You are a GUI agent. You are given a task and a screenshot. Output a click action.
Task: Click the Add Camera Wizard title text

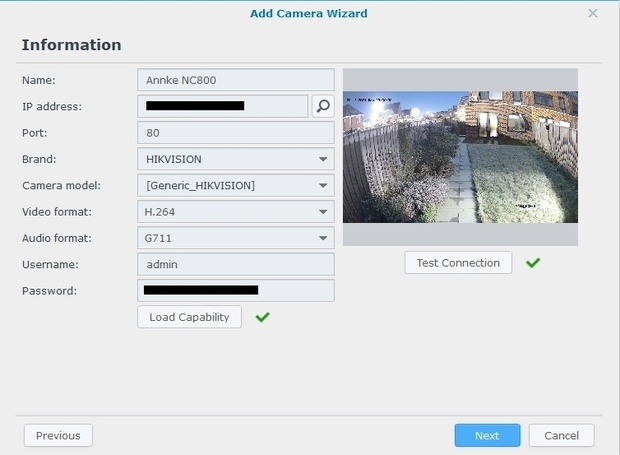tap(308, 14)
